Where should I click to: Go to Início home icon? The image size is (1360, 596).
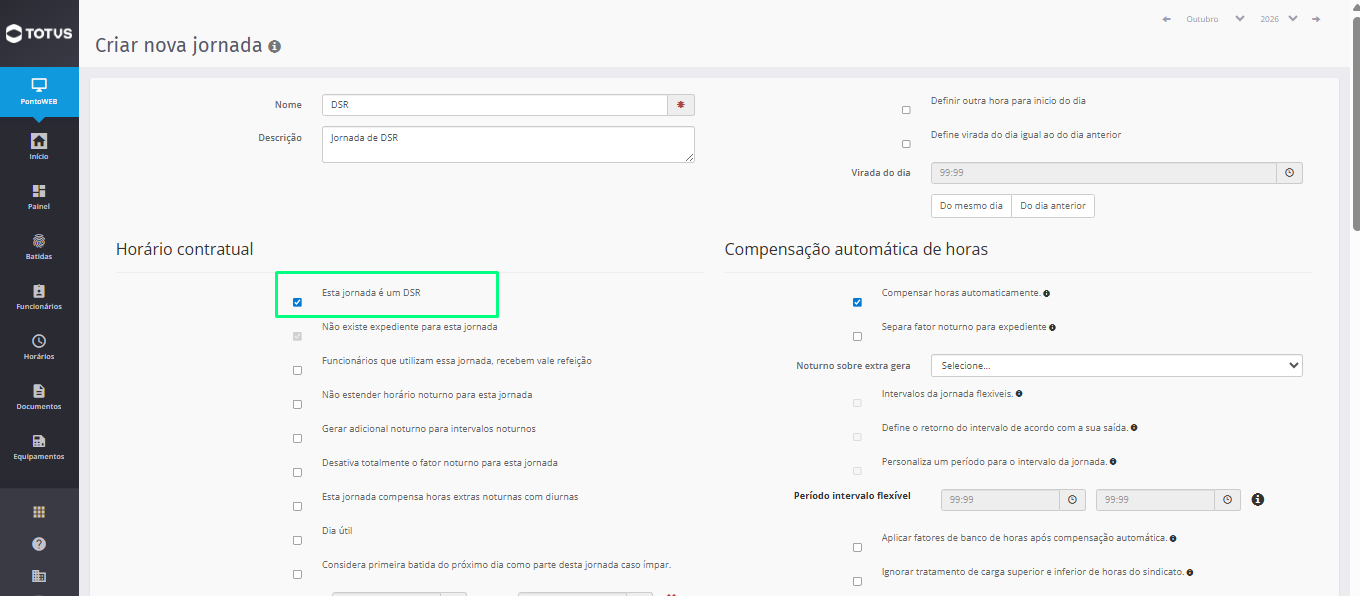pyautogui.click(x=39, y=141)
